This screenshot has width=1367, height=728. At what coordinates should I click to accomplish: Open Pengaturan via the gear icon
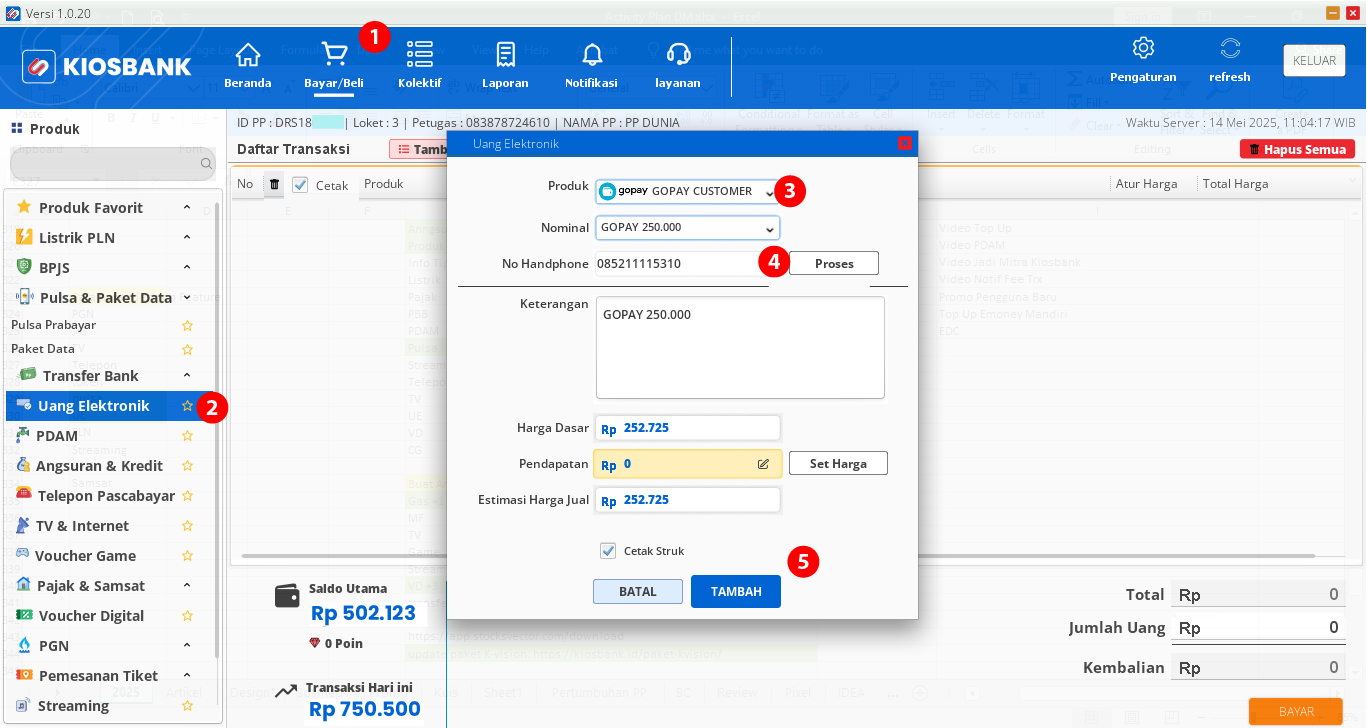coord(1142,47)
